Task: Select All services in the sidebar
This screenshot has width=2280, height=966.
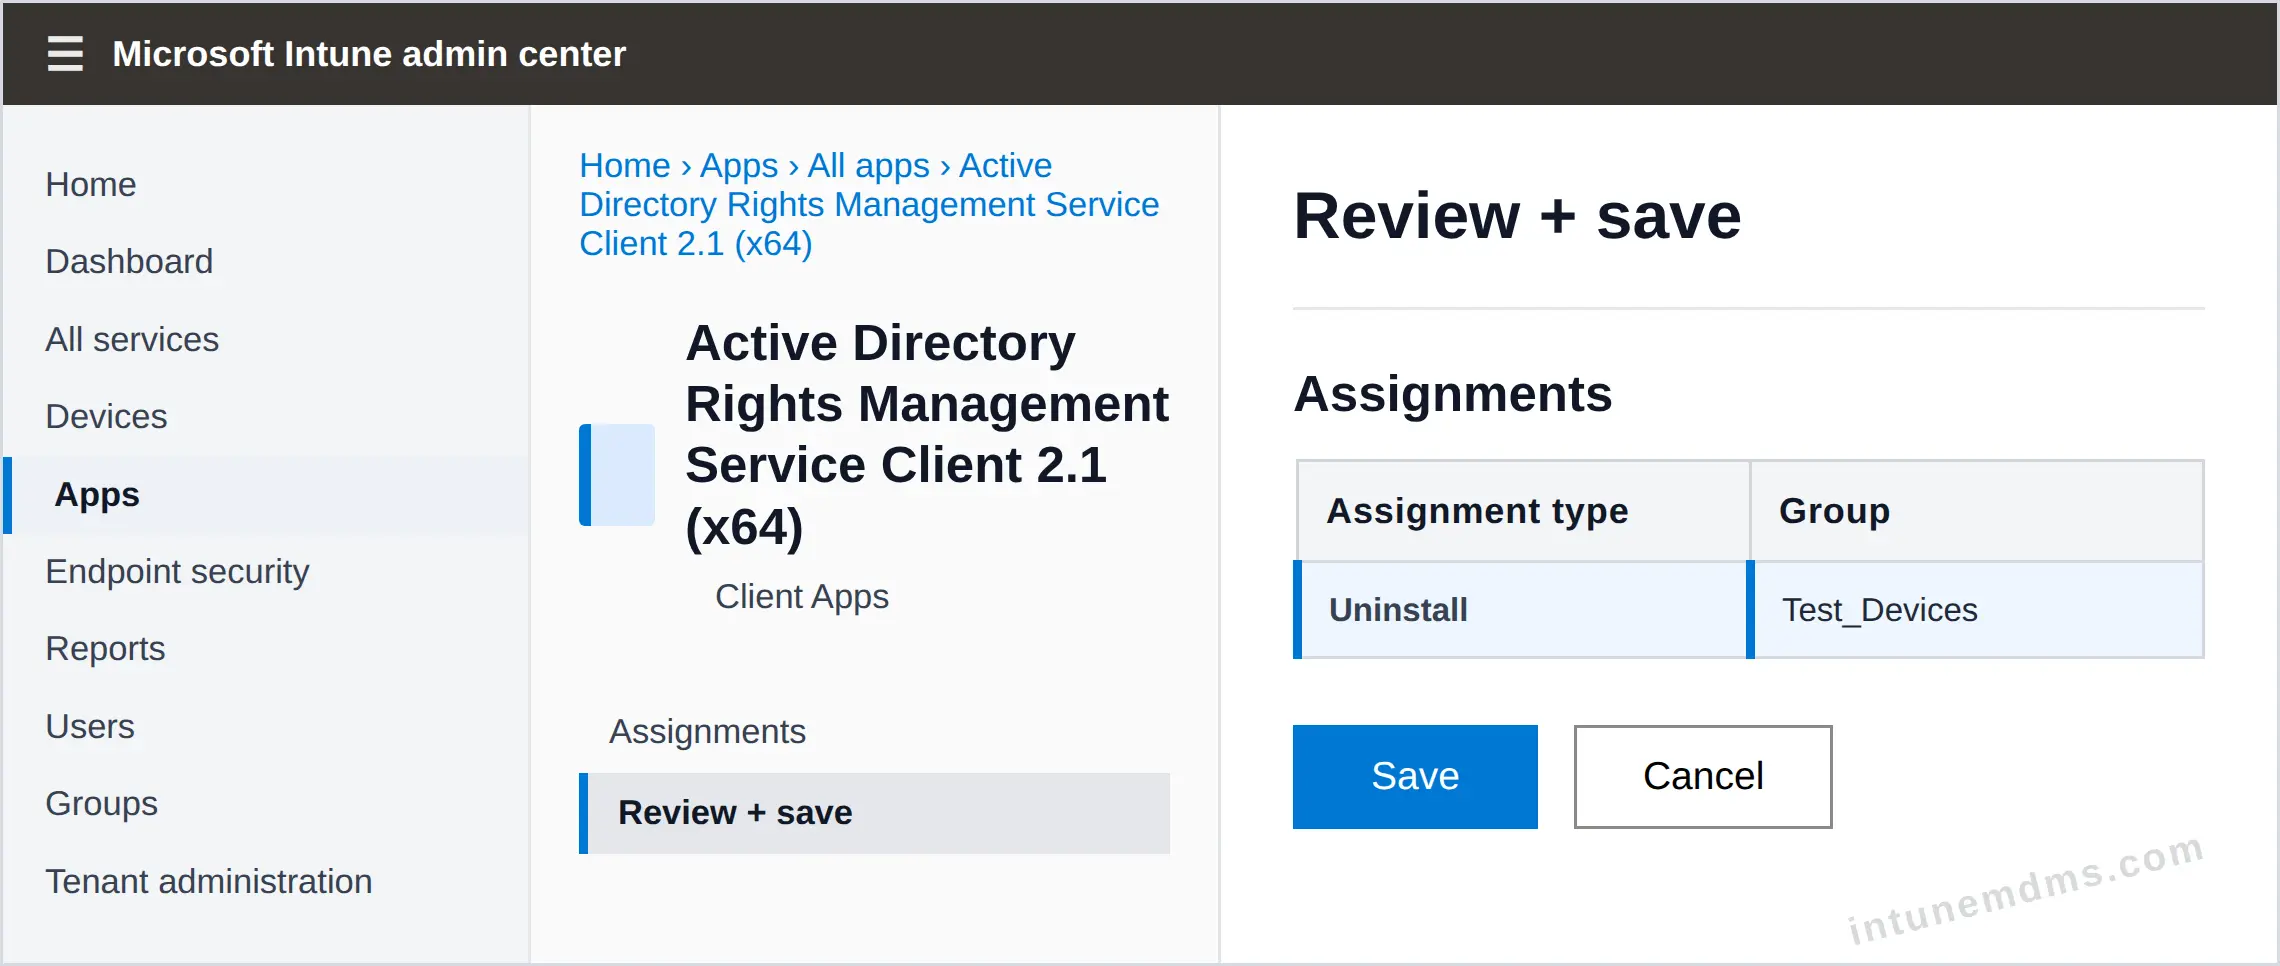Action: coord(132,340)
